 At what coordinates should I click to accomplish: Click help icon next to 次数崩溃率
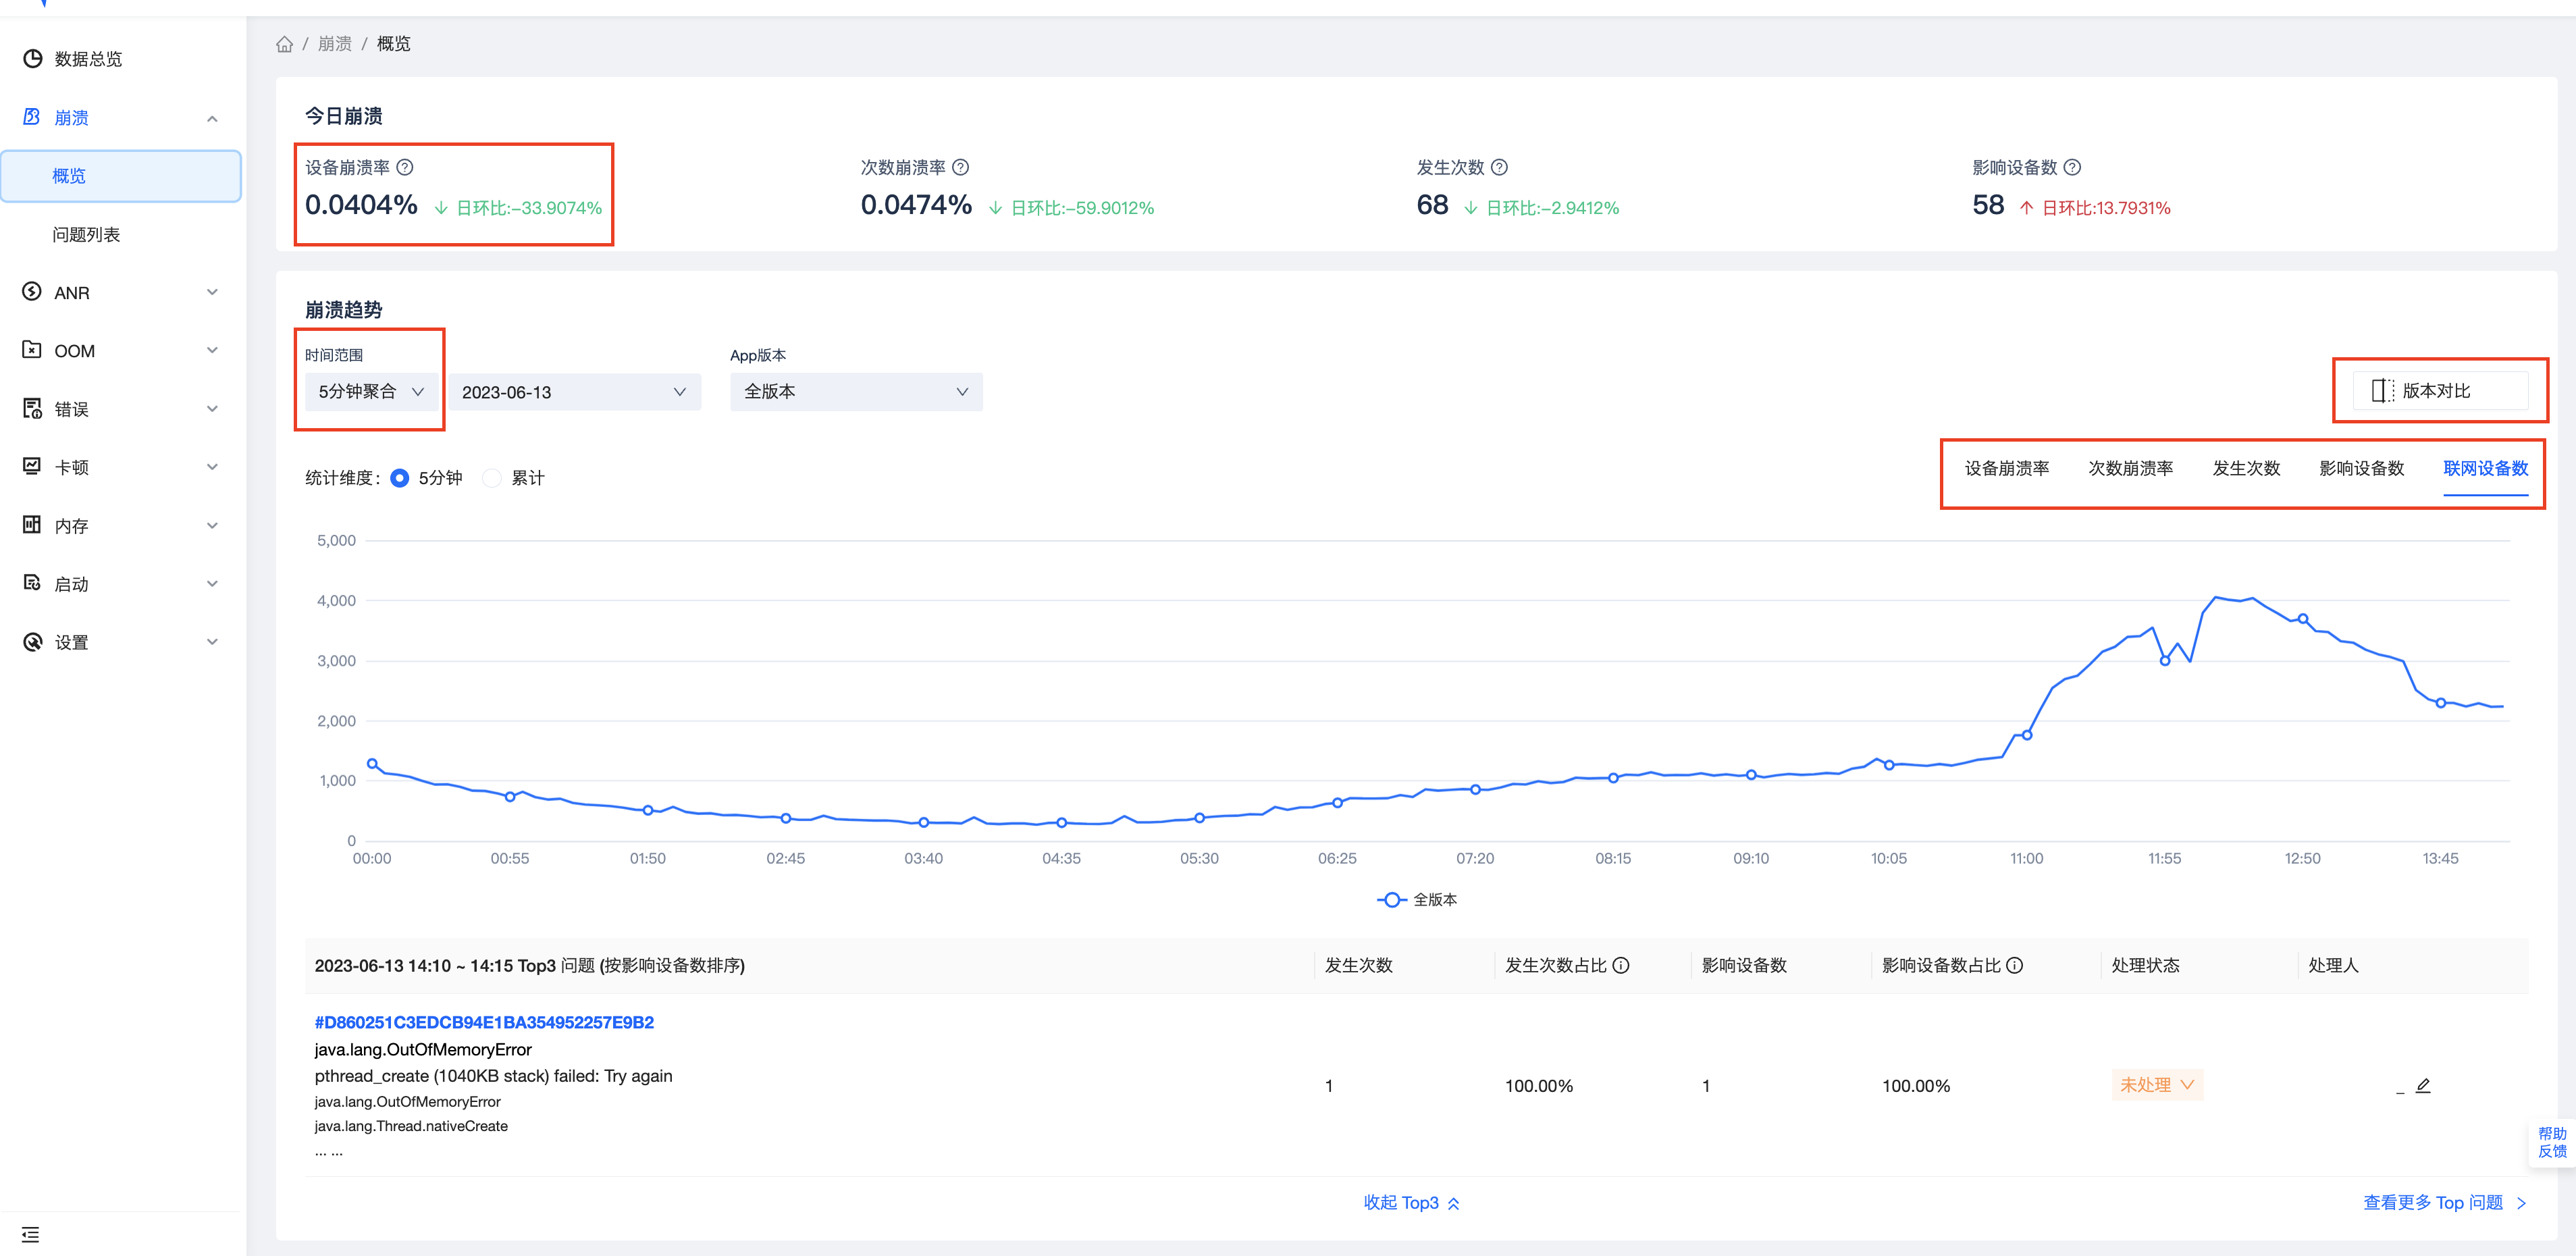(x=961, y=167)
